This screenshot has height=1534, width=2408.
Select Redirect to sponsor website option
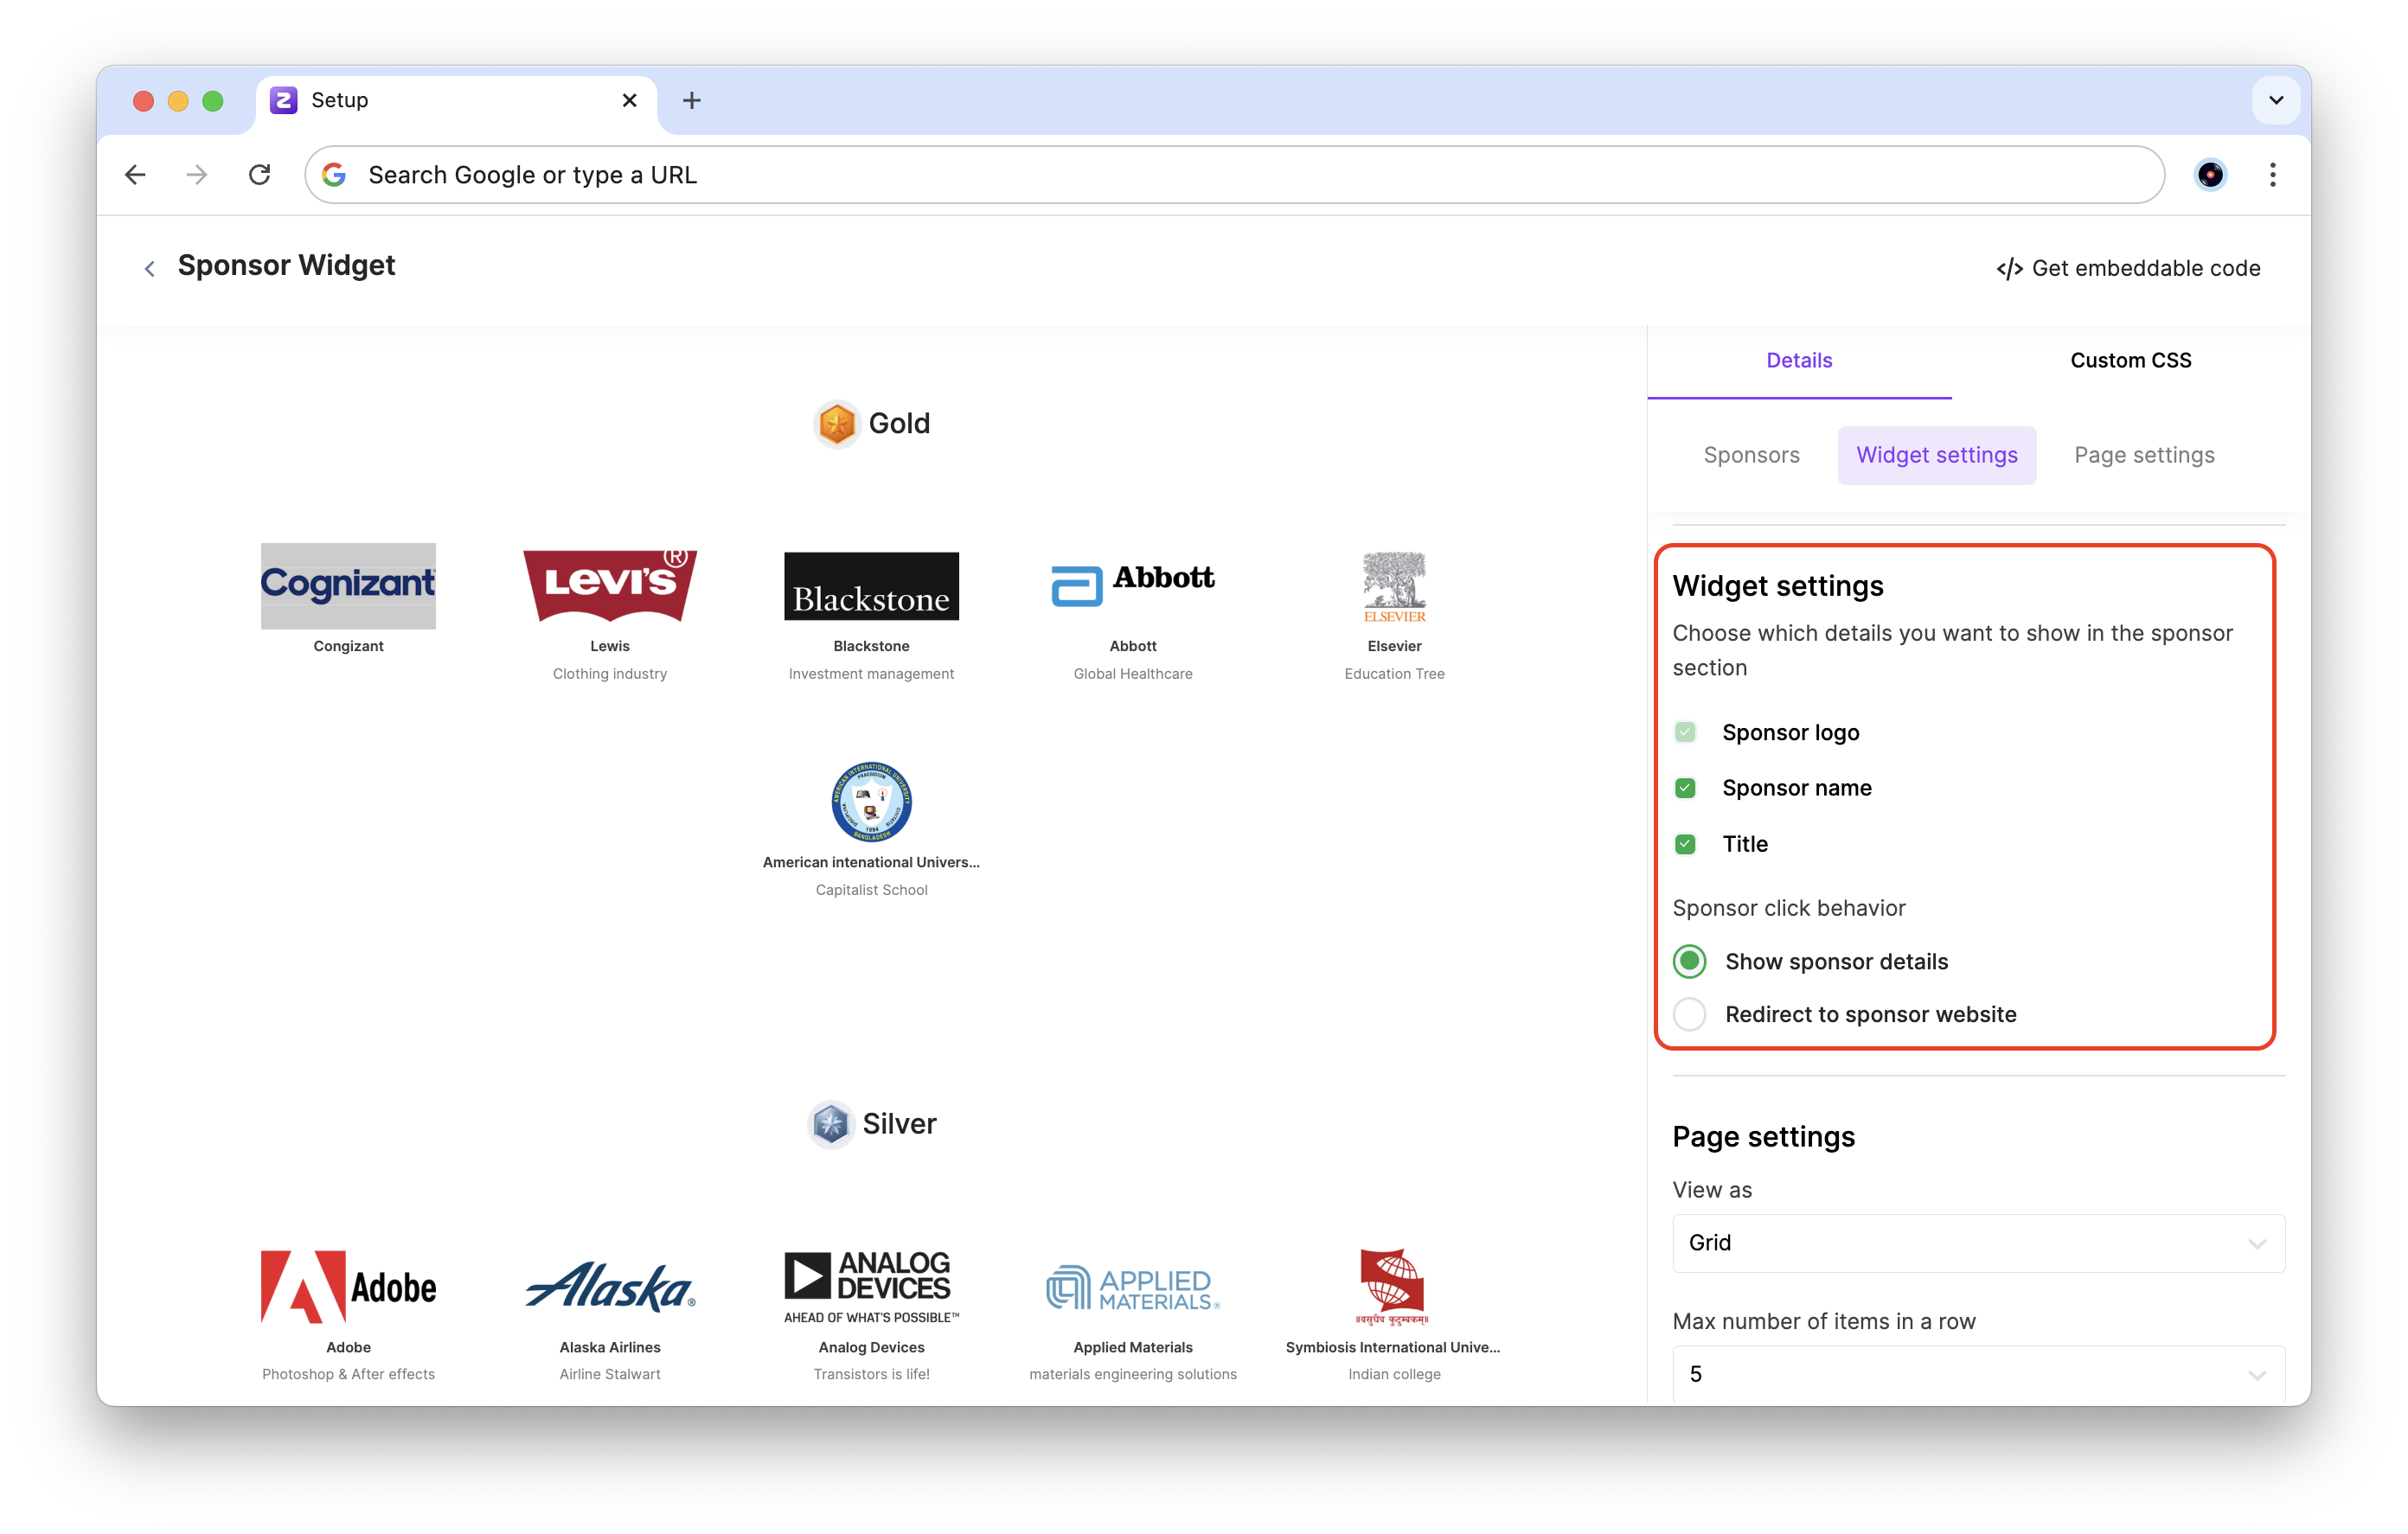(x=1690, y=1014)
